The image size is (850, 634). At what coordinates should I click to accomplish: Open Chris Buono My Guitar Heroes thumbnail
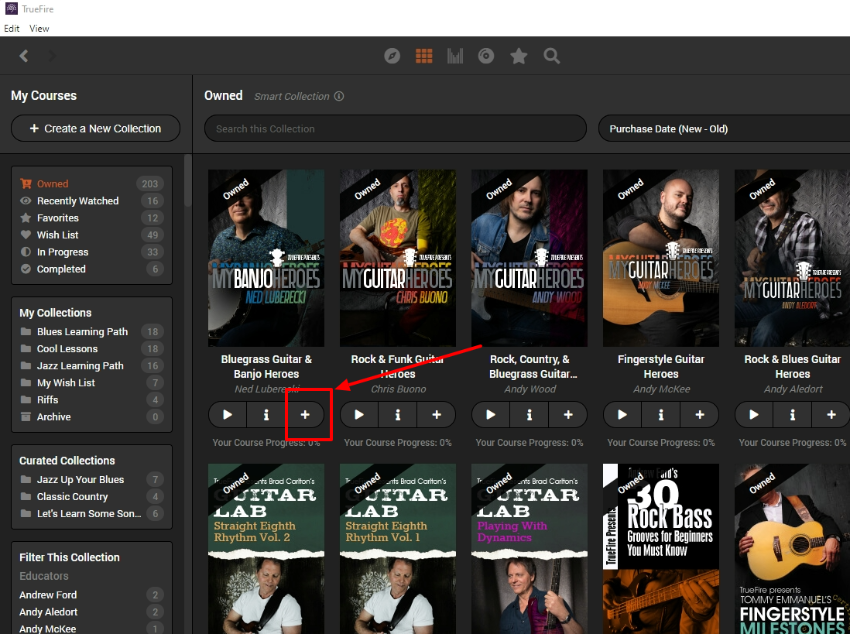[x=398, y=258]
